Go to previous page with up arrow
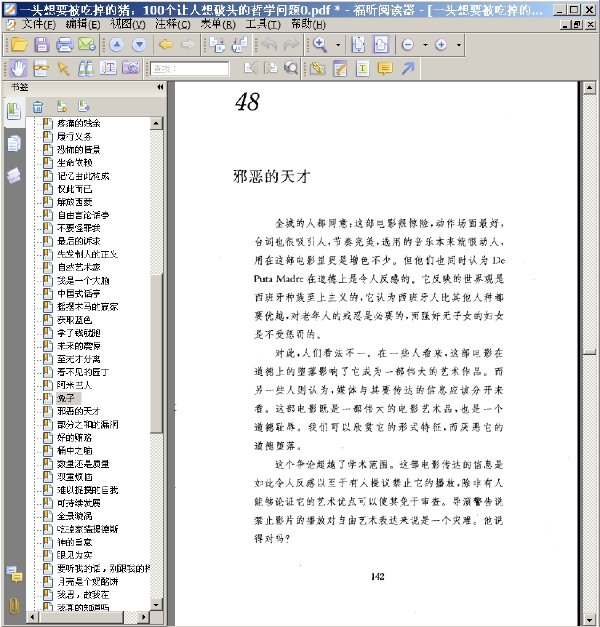The image size is (600, 627). [x=116, y=44]
